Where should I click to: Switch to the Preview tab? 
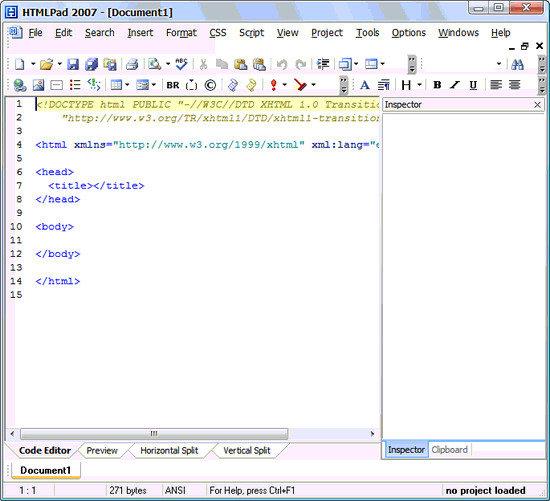102,450
